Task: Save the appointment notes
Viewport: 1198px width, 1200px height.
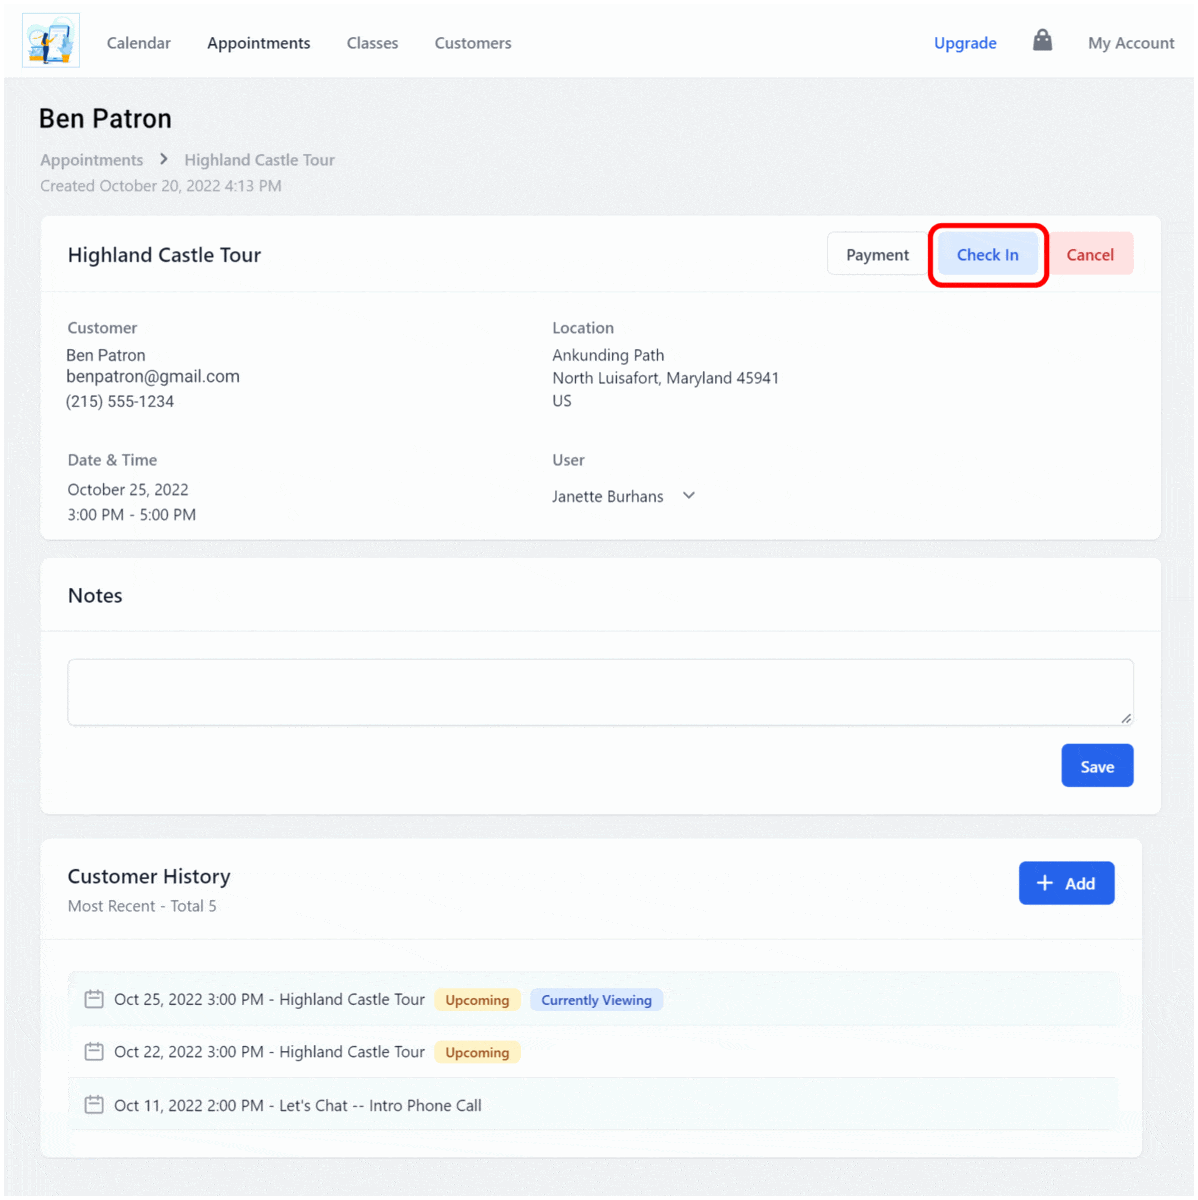Action: (x=1097, y=766)
